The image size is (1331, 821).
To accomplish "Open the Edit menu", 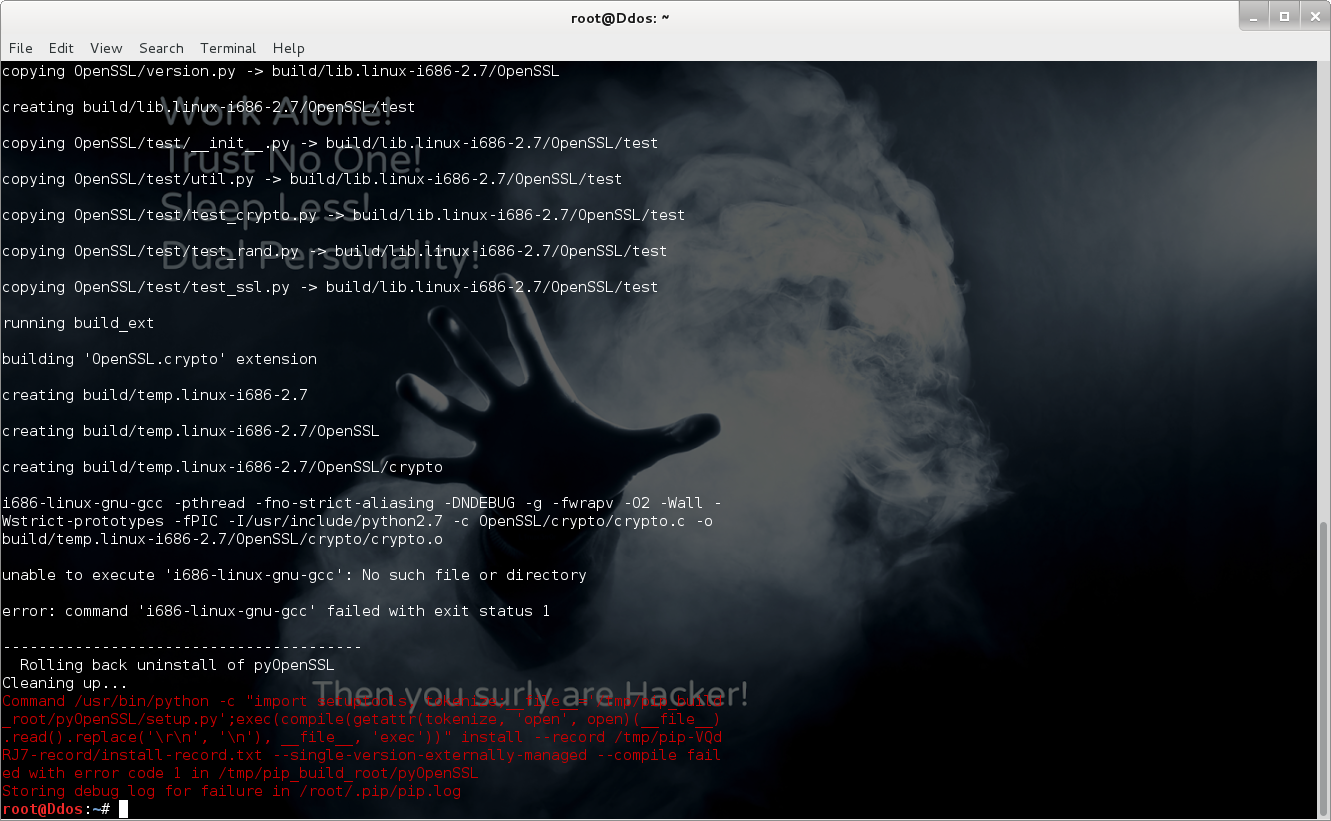I will [x=61, y=48].
